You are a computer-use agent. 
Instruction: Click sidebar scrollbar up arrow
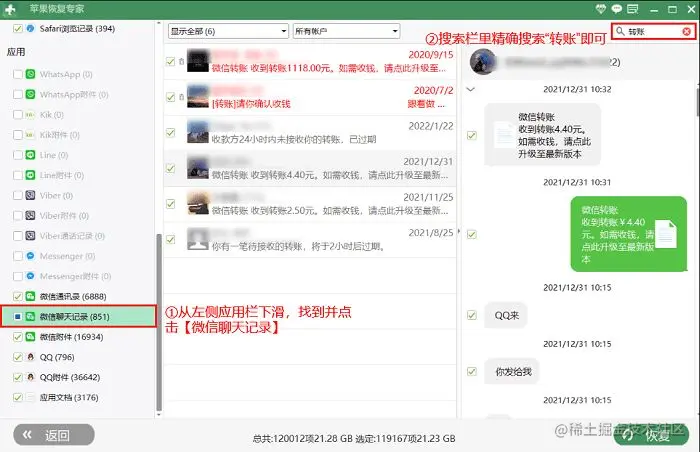pyautogui.click(x=158, y=23)
